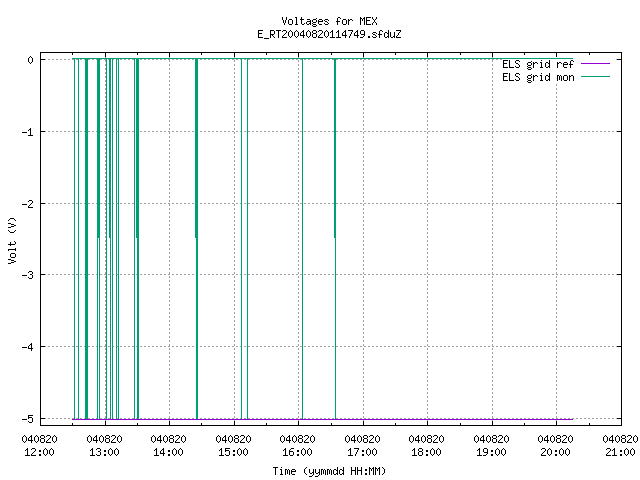This screenshot has height=480, width=640.
Task: Click the y-axis tick label '-5'
Action: (27, 419)
